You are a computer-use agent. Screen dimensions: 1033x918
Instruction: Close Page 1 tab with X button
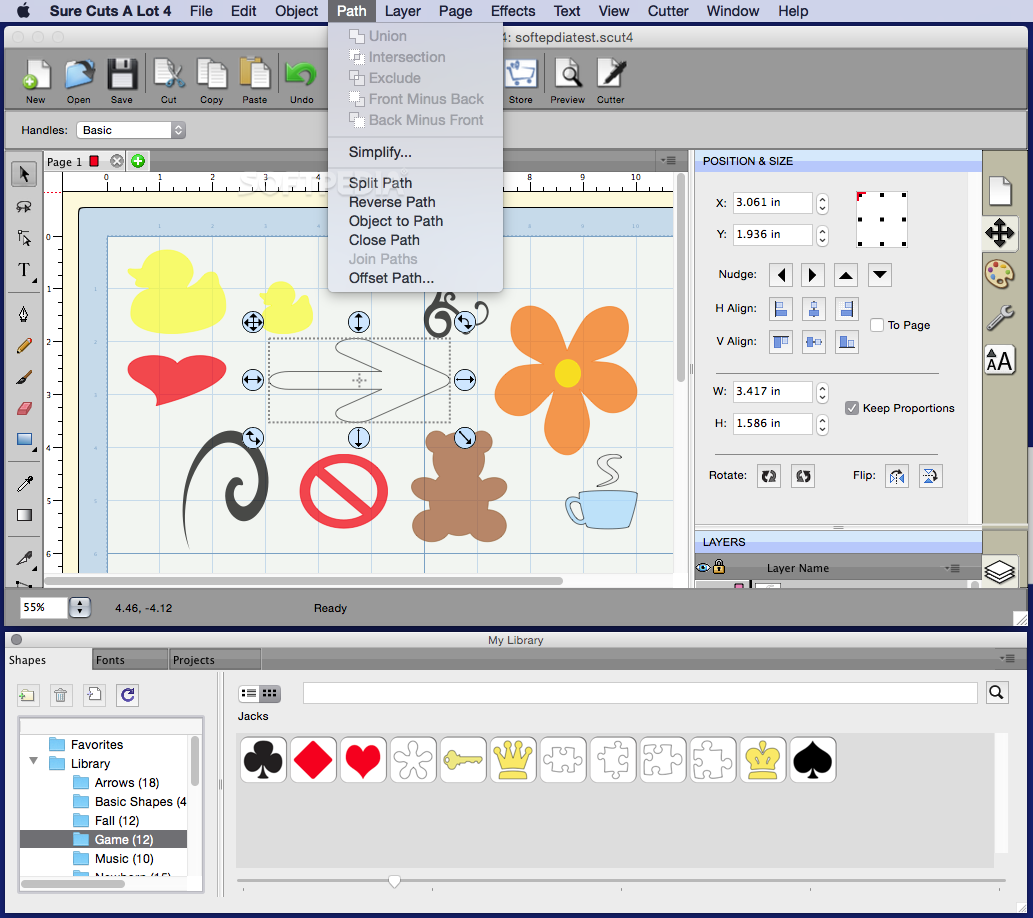117,161
